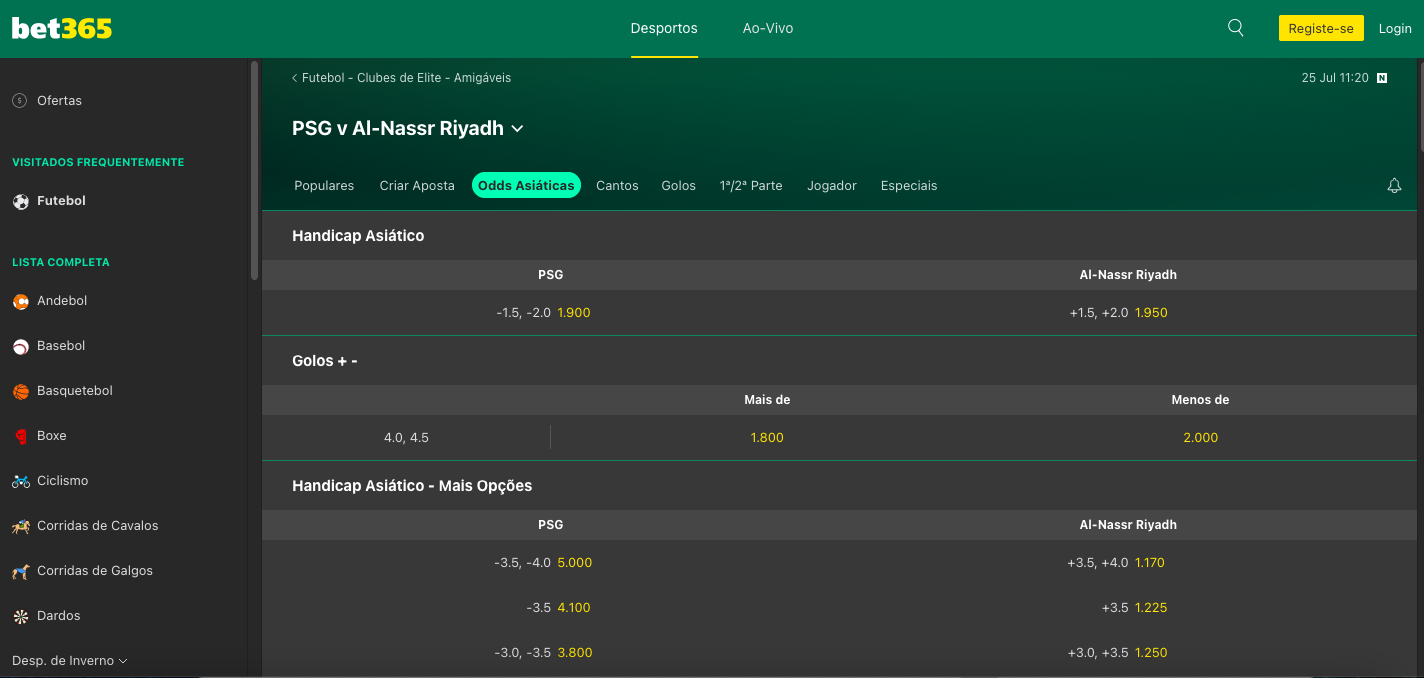
Task: Open the 1ª/2ª Parte tab
Action: [751, 185]
